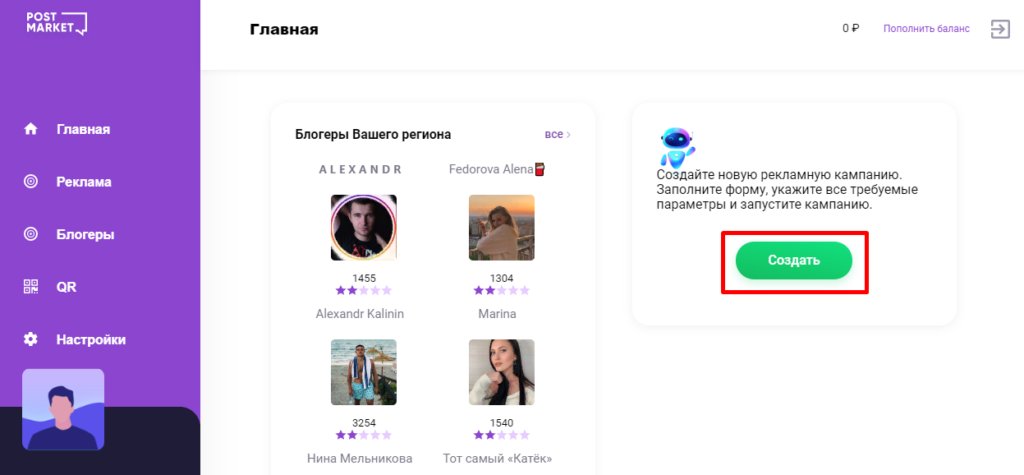Open the Главная home icon
The height and width of the screenshot is (475, 1024).
click(31, 129)
